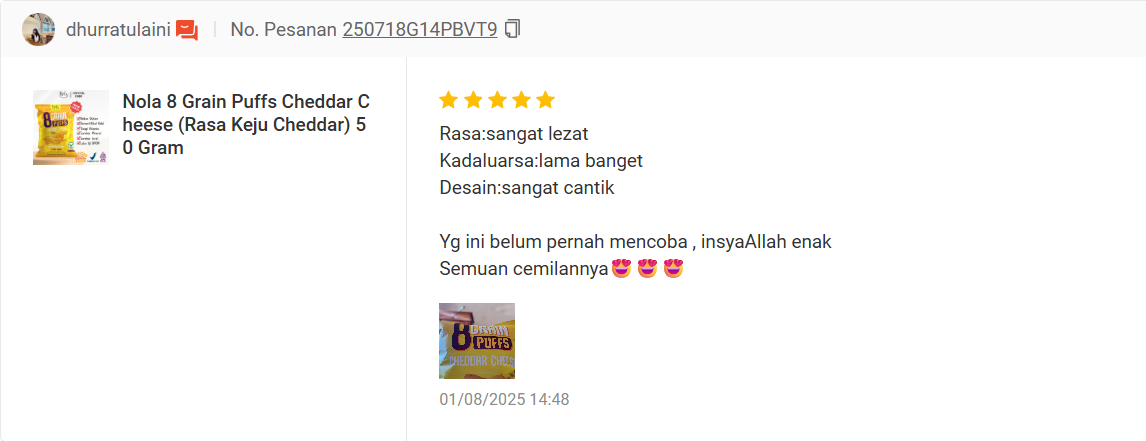Viewport: 1146px width, 441px height.
Task: Click the review timestamp 01/08/2025 14:48
Action: 504,399
